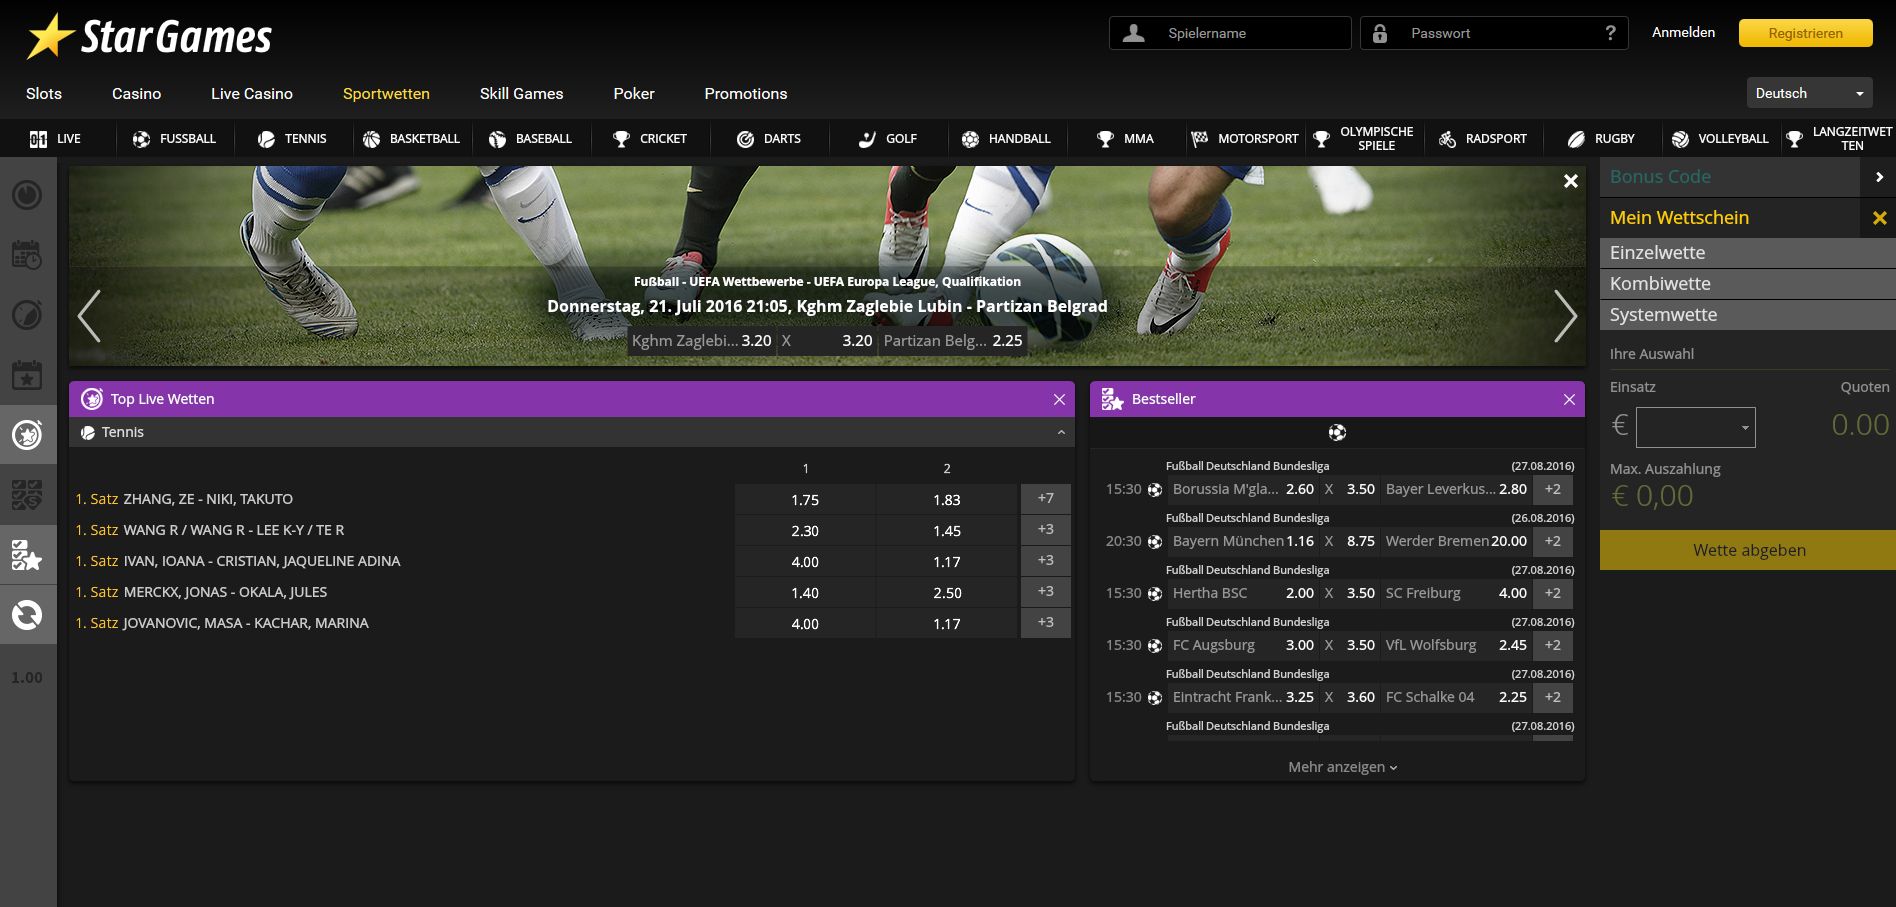Click the calendar clock icon in left sidebar
The width and height of the screenshot is (1896, 907).
27,255
